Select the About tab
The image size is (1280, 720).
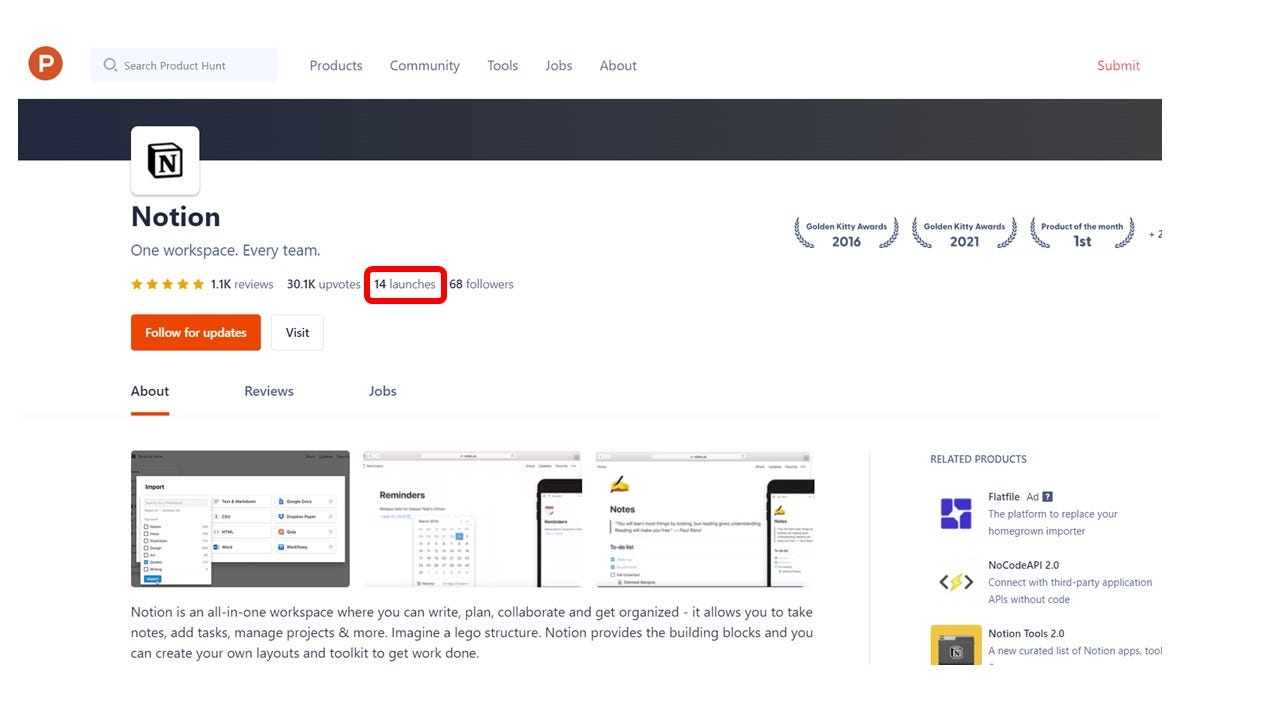pyautogui.click(x=150, y=391)
